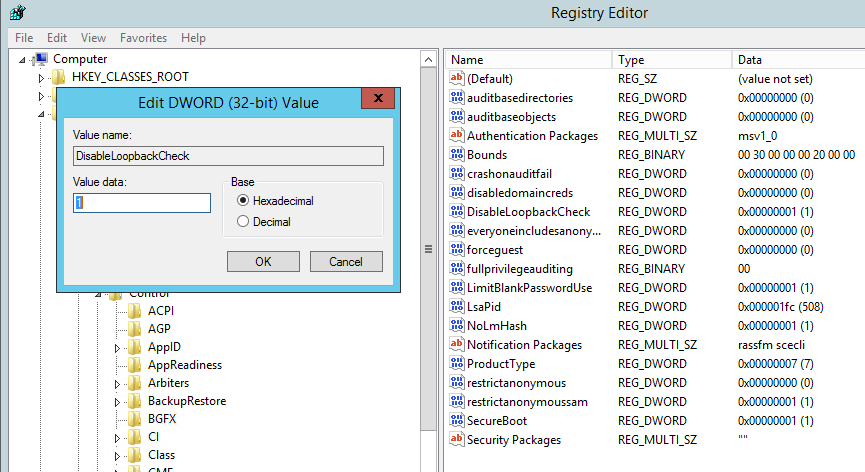
Task: Click the disabledomaincreds DWORD icon
Action: [x=456, y=192]
